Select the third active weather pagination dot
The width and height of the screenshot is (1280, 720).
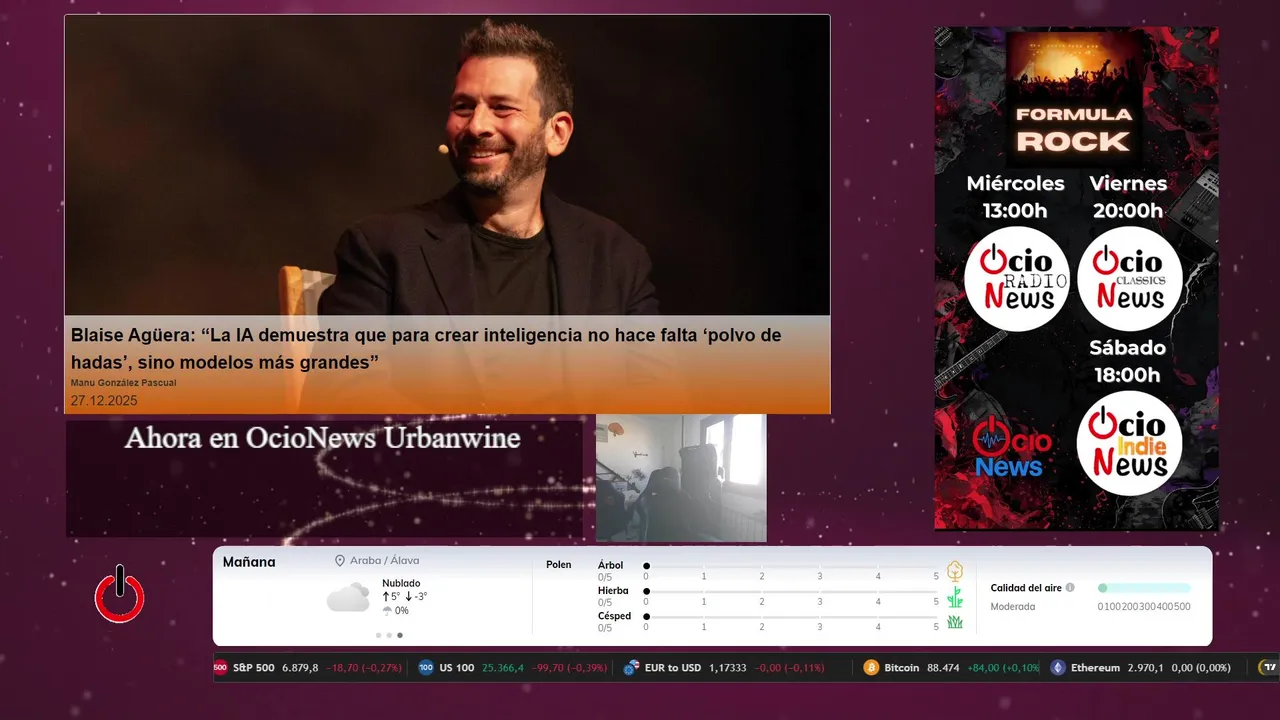point(400,635)
